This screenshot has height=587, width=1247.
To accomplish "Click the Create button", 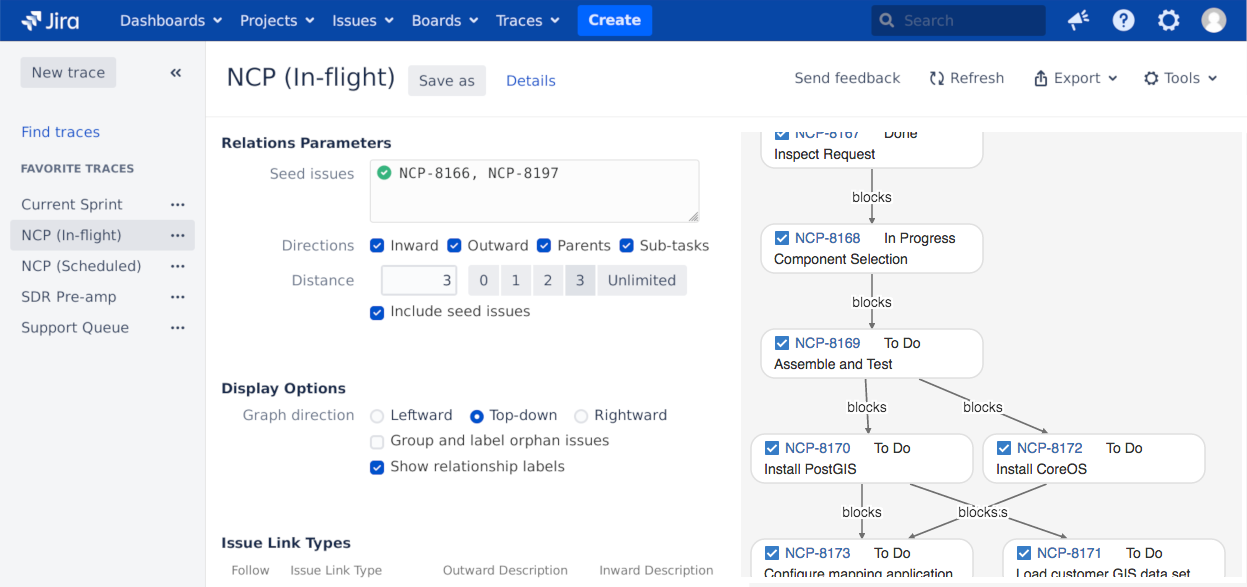I will click(x=614, y=20).
